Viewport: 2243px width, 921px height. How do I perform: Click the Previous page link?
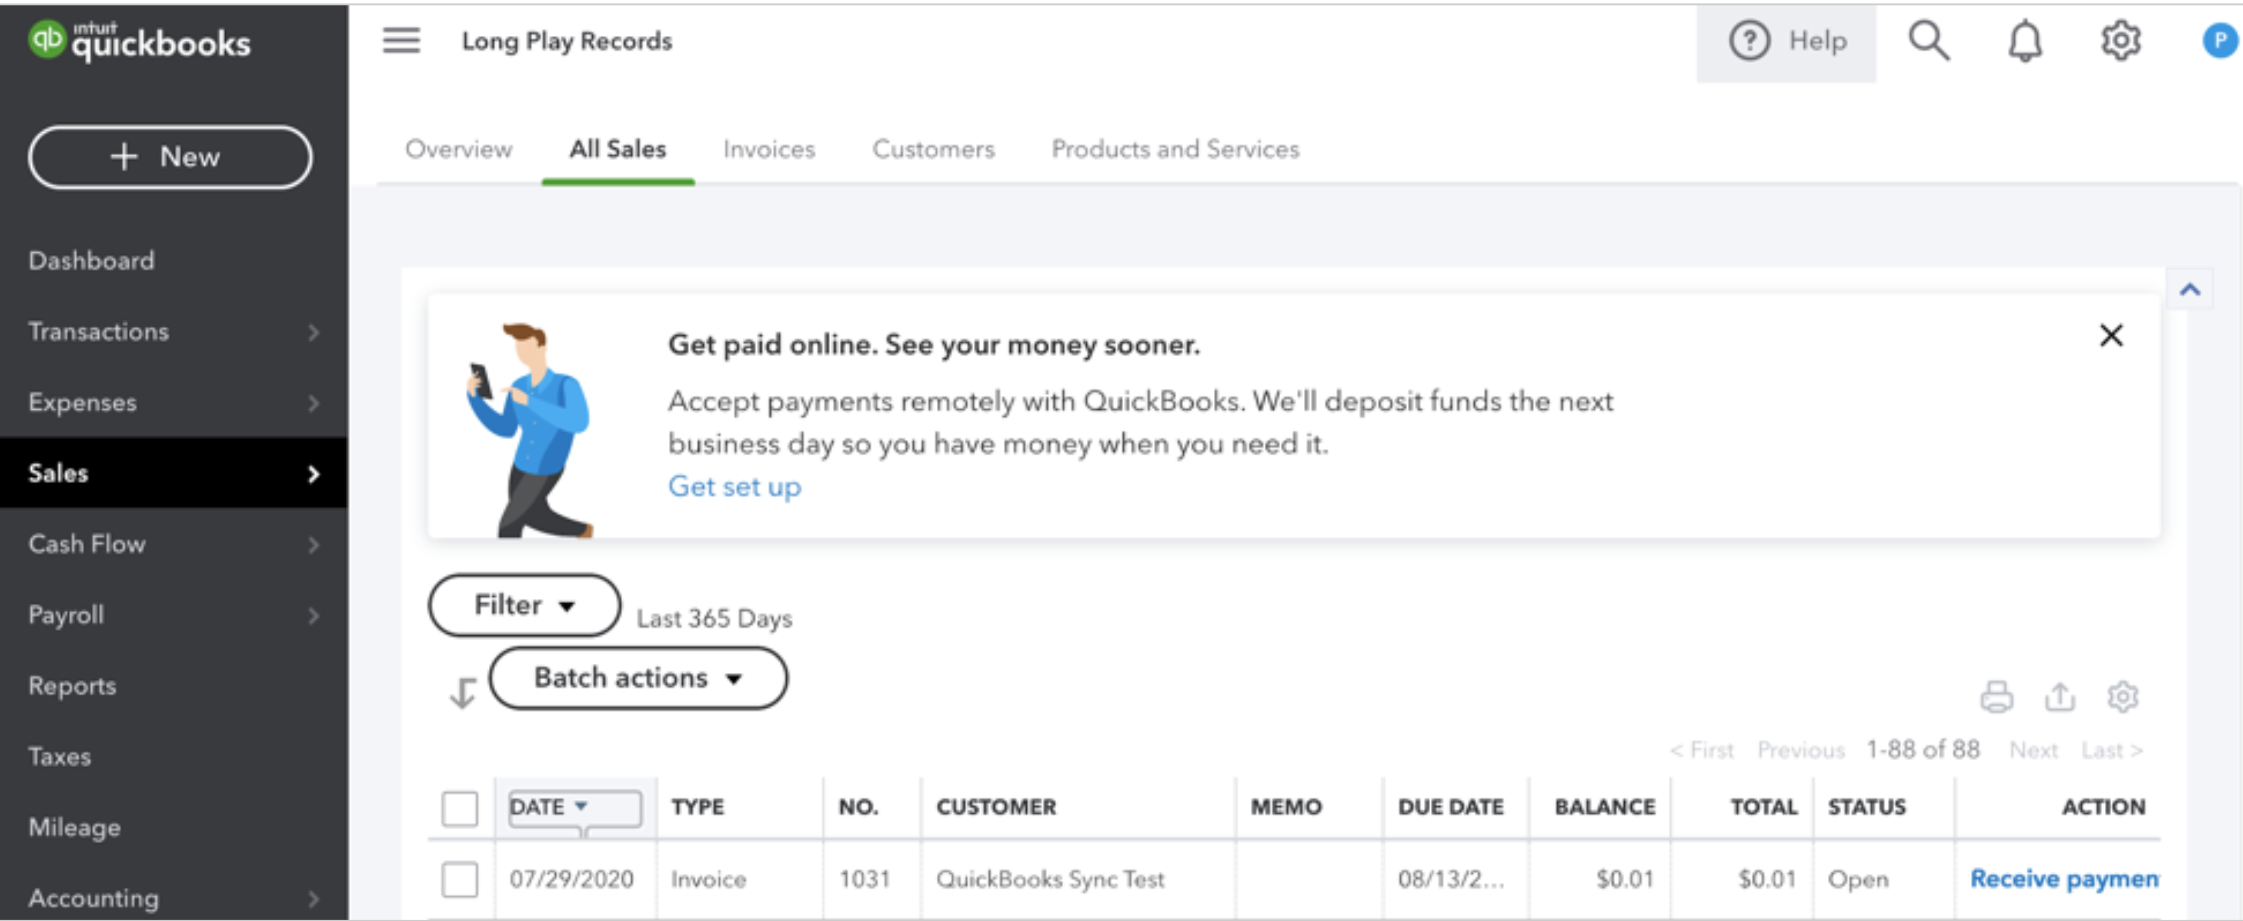click(x=1801, y=751)
